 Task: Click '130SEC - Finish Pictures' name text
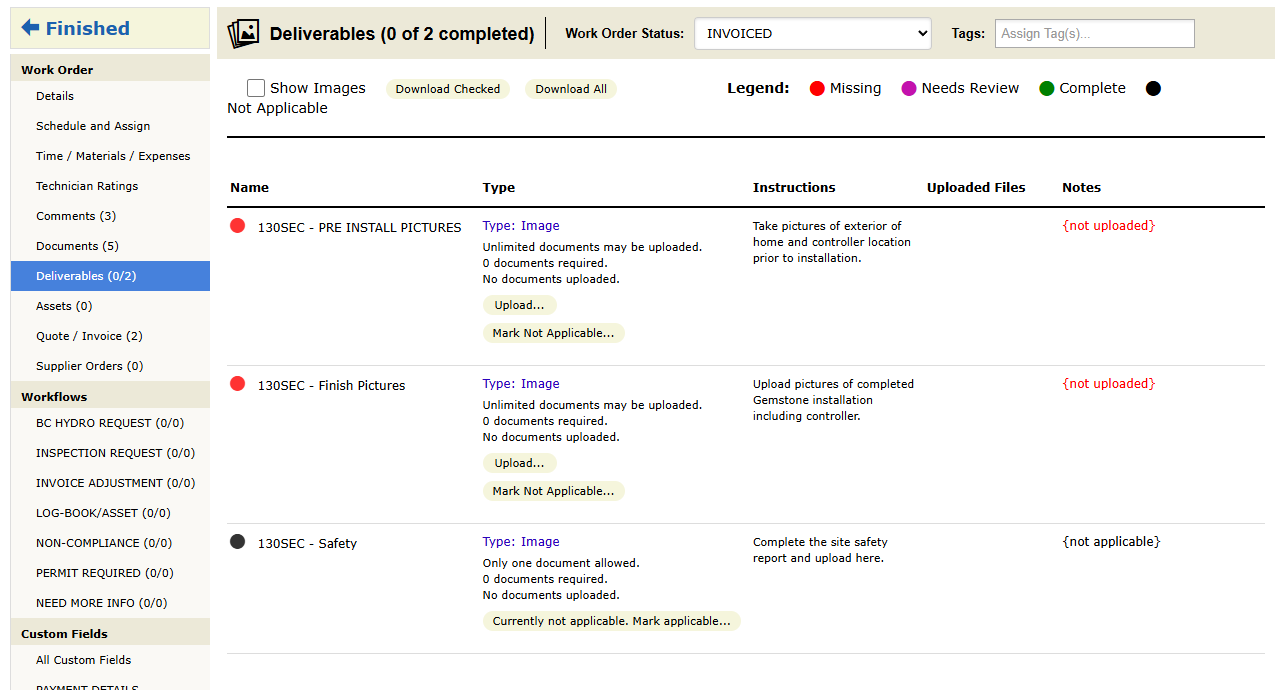[x=332, y=386]
